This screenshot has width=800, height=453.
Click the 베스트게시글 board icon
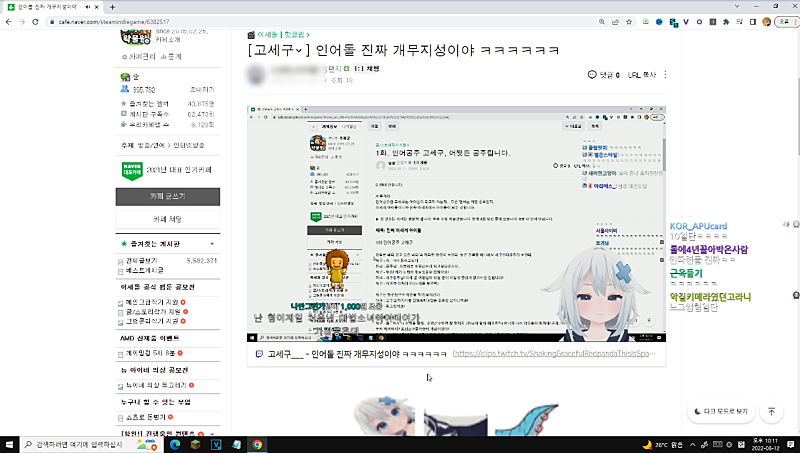(x=120, y=271)
